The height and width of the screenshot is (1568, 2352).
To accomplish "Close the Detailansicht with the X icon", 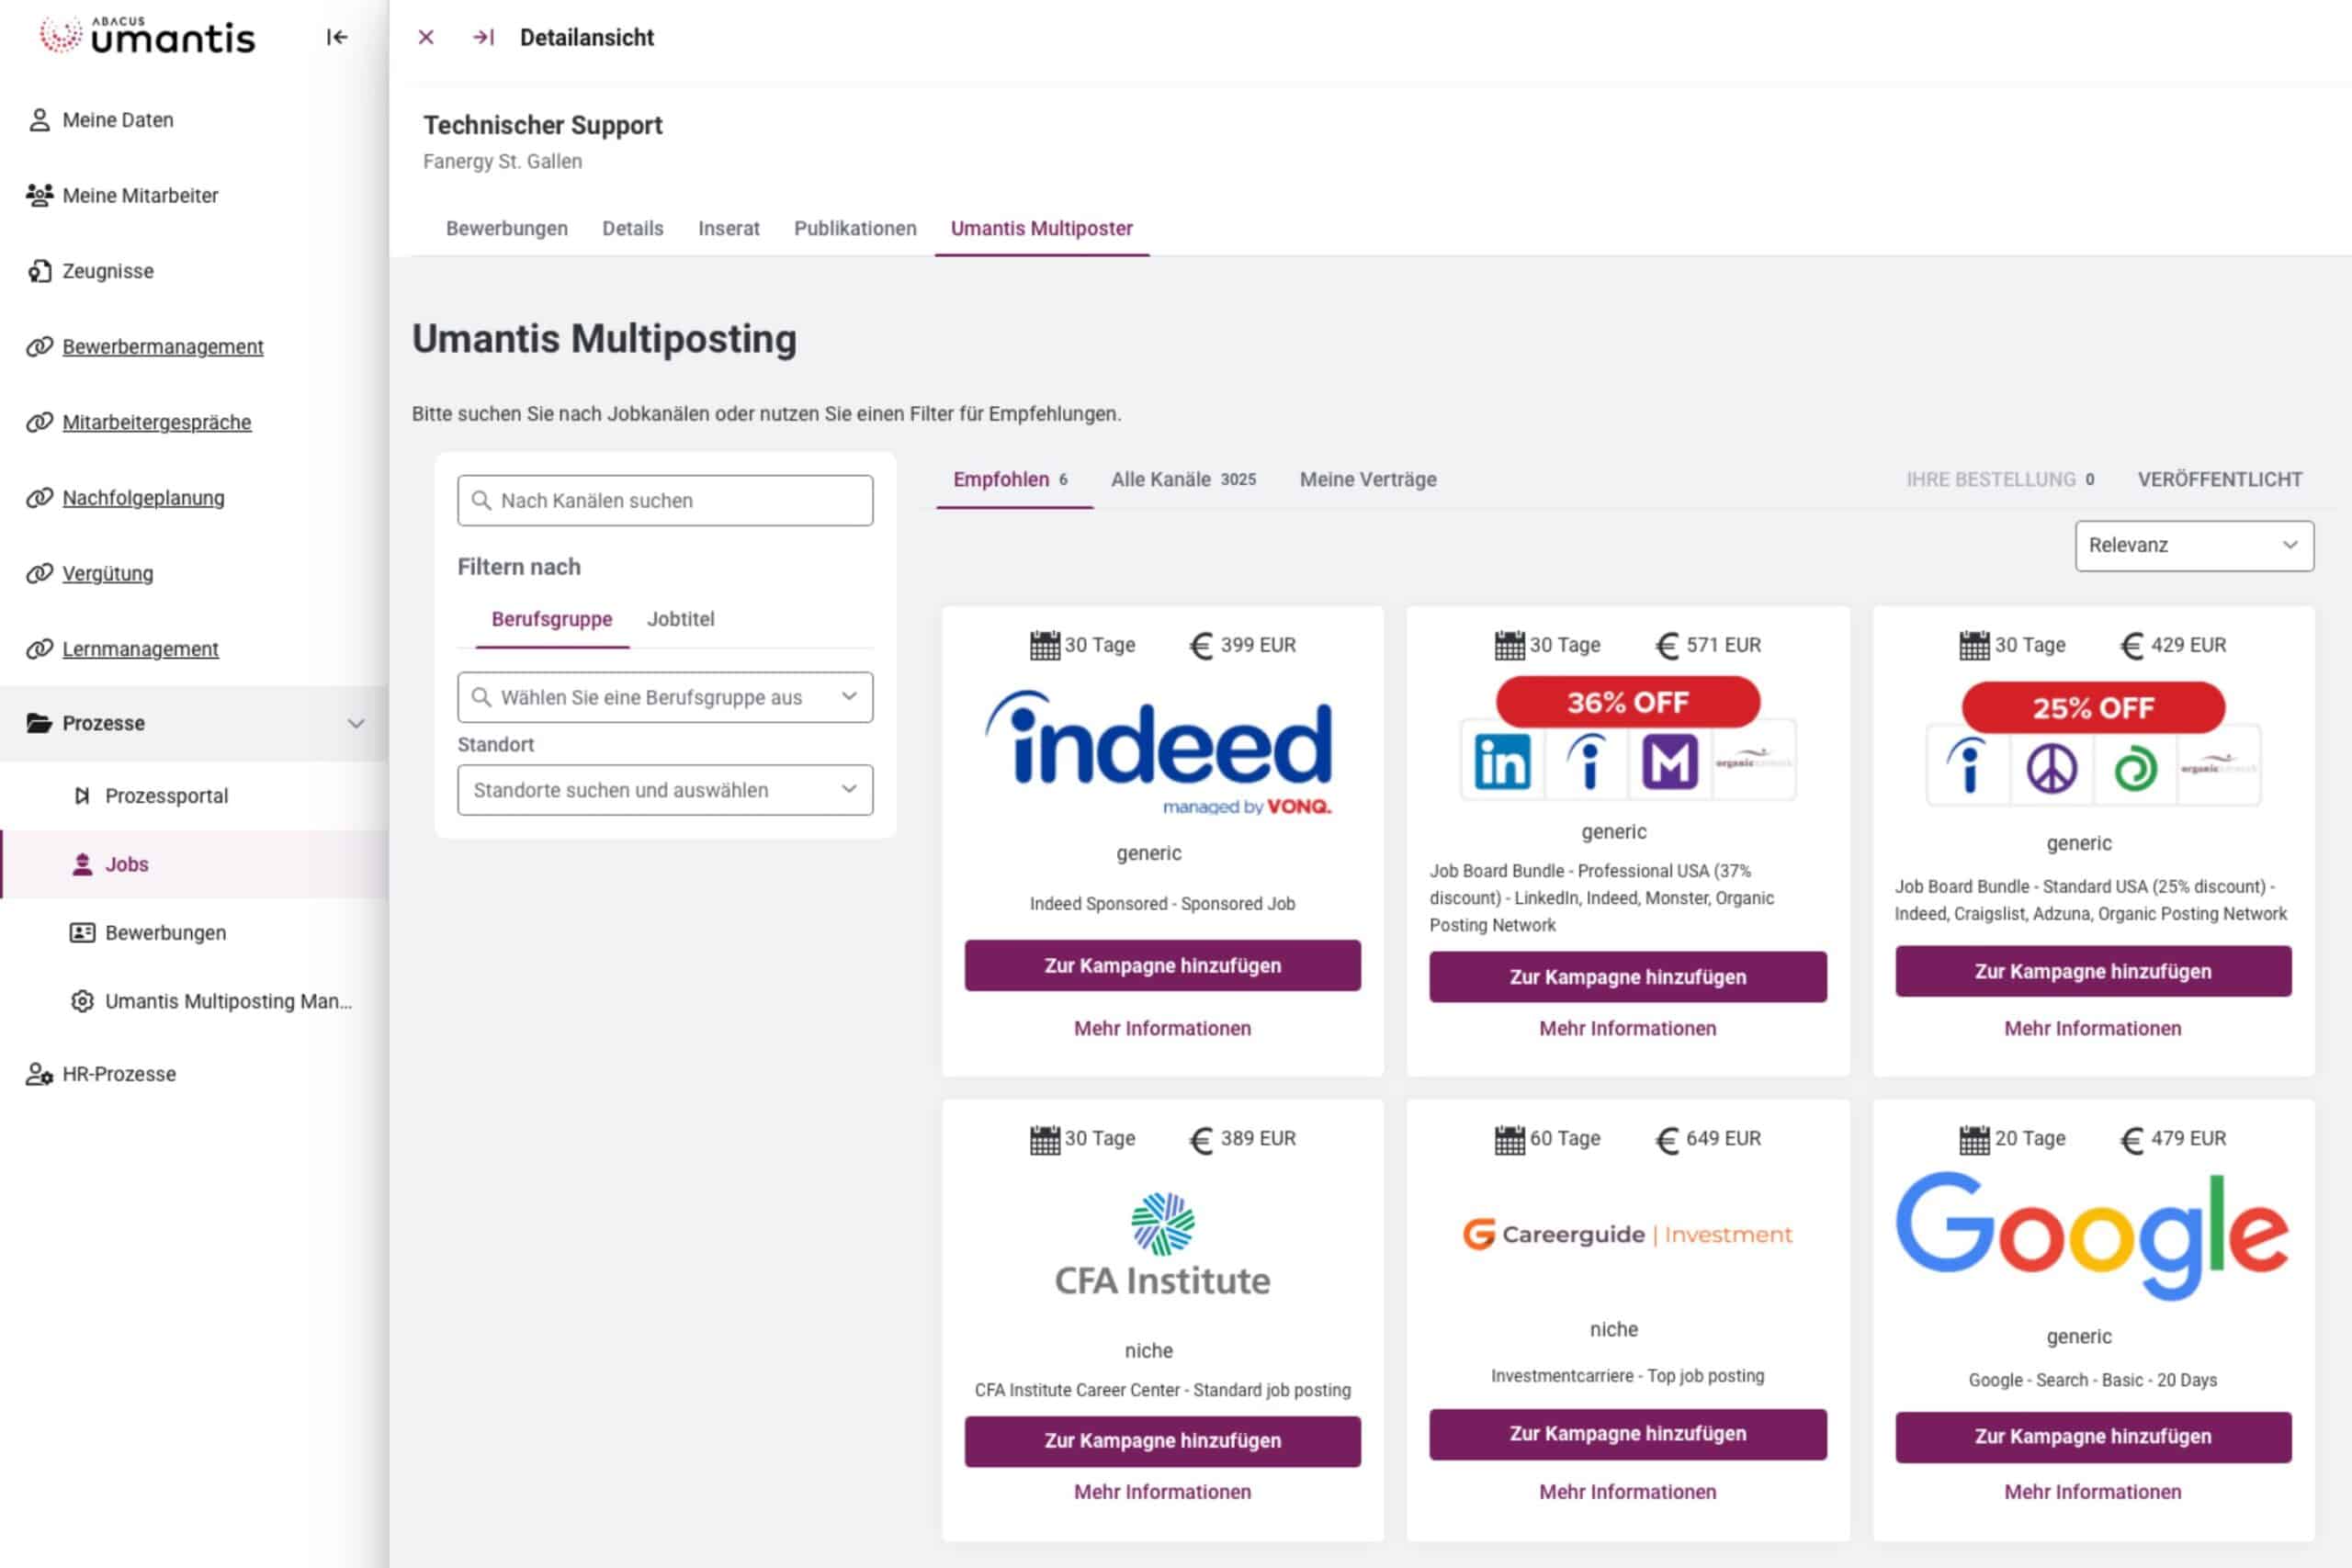I will point(426,37).
